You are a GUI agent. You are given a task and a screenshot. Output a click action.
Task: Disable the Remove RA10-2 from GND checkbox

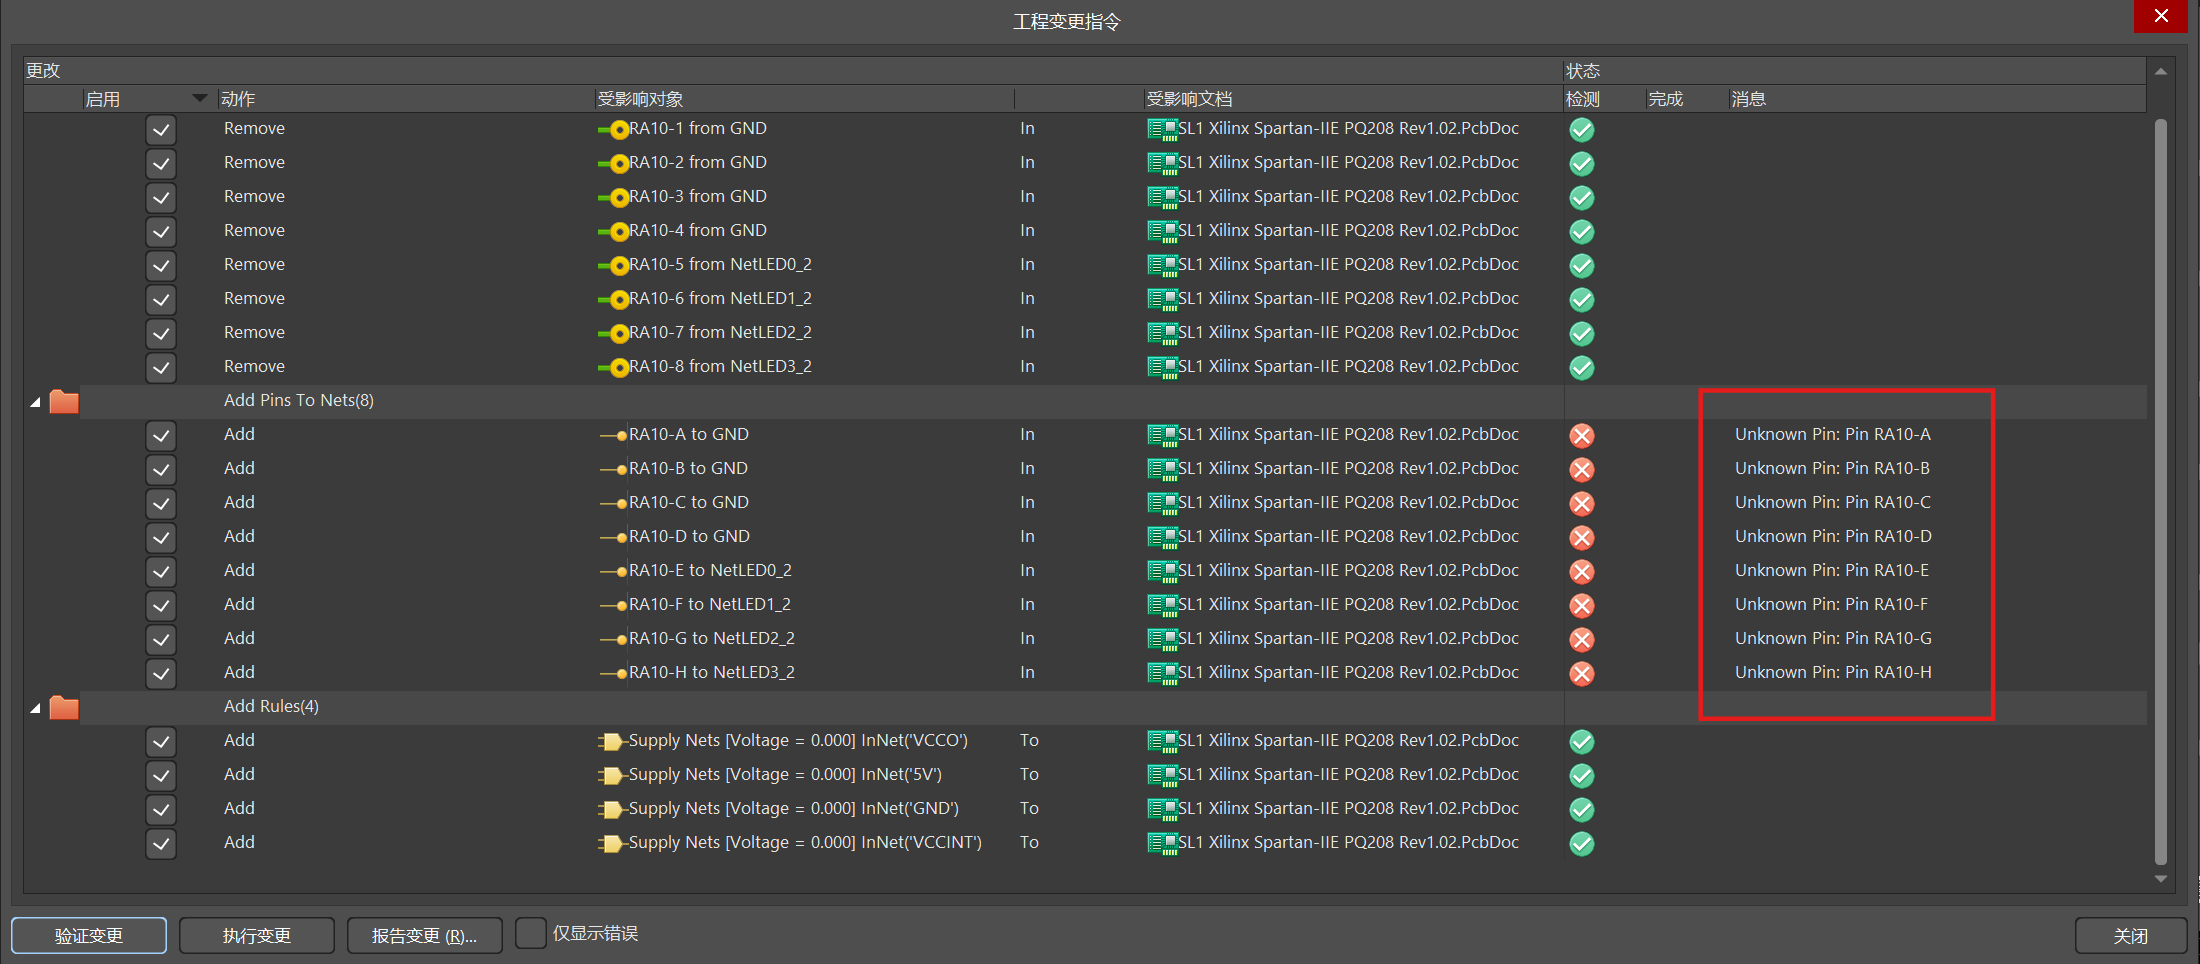point(161,163)
